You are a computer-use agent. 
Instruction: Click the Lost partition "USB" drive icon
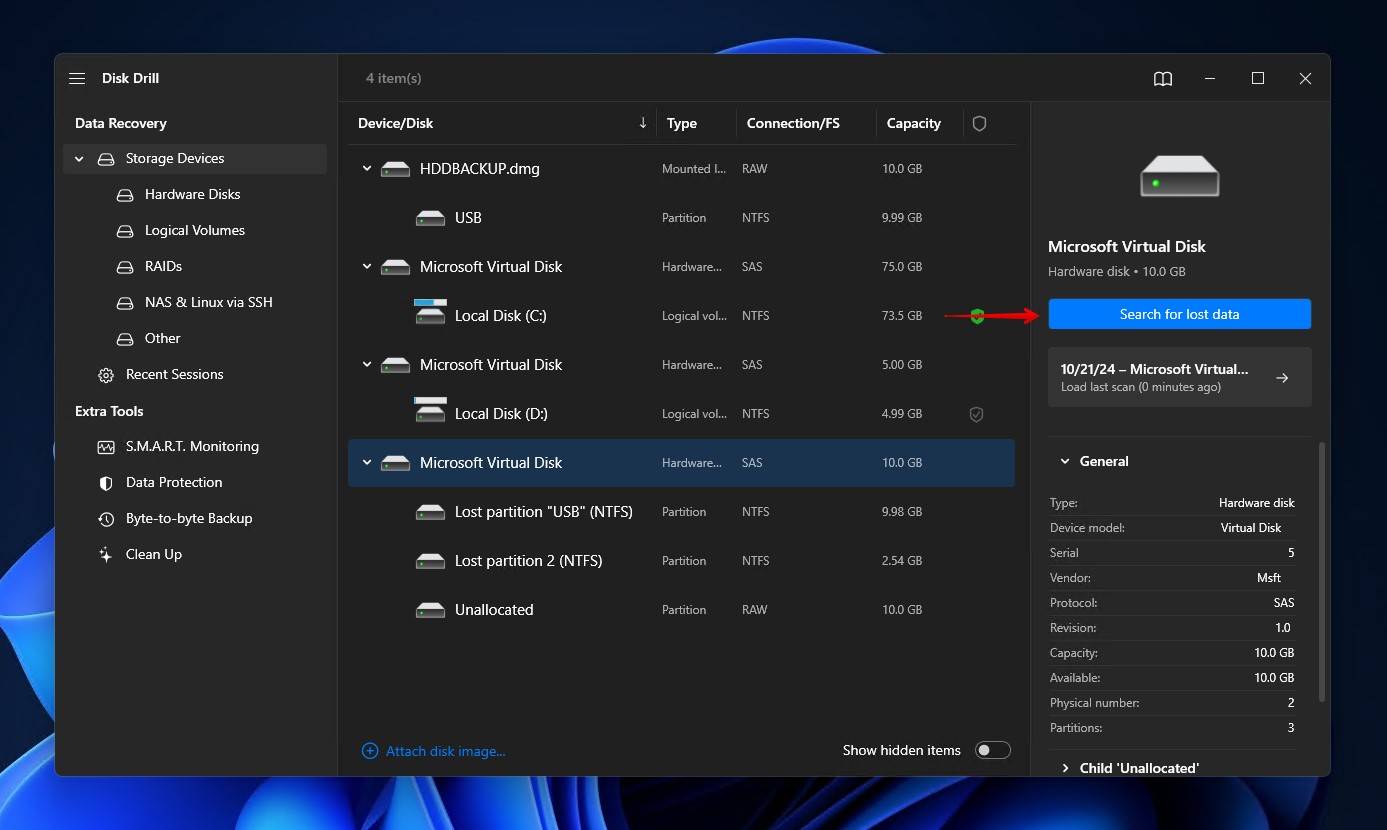coord(430,512)
